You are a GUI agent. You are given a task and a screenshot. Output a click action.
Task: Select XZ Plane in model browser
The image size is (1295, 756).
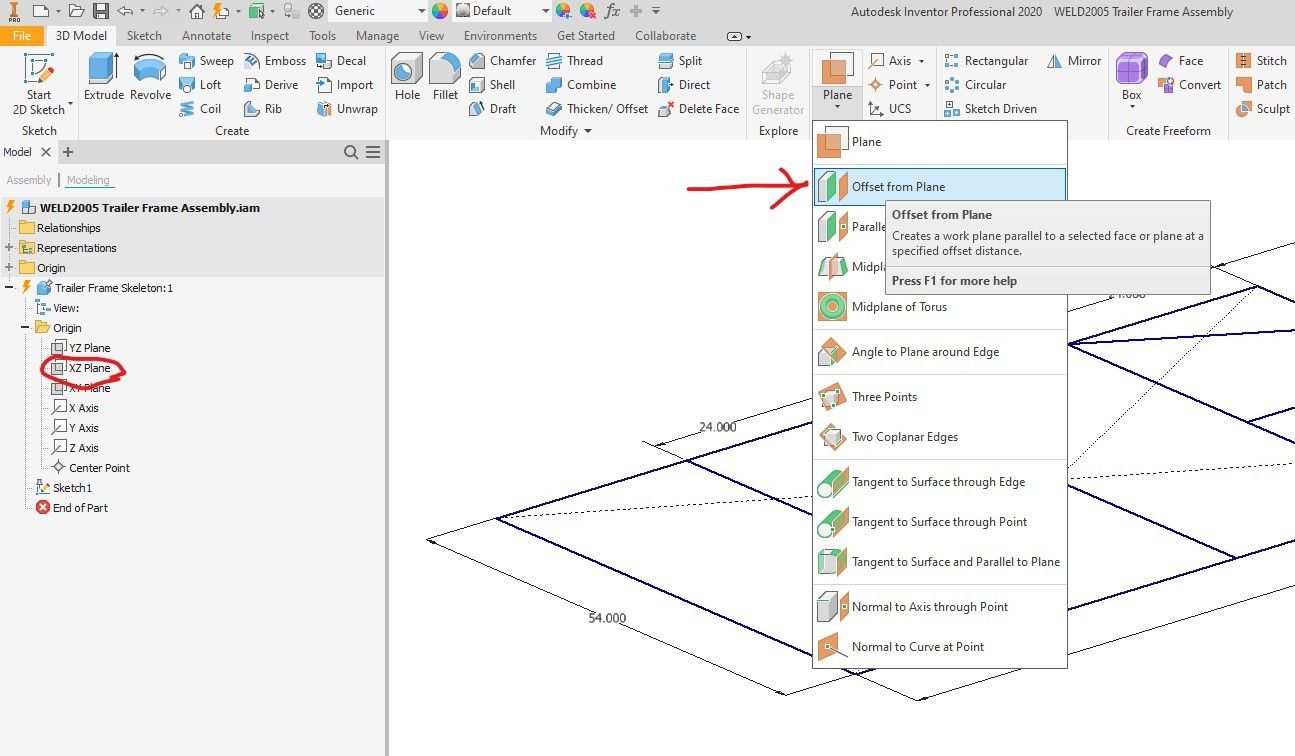pyautogui.click(x=81, y=368)
